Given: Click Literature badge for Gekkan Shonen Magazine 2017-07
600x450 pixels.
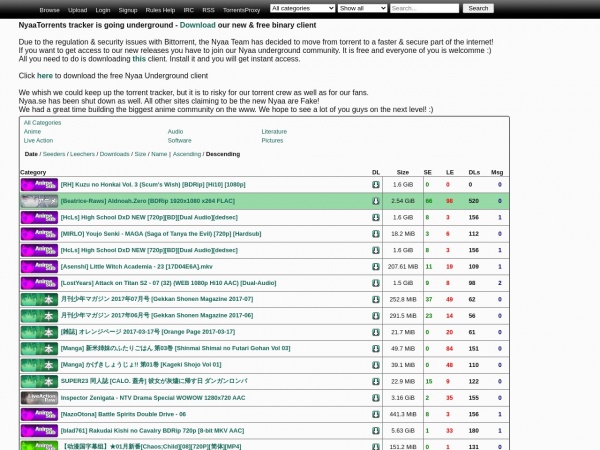Looking at the screenshot, I should (39, 300).
